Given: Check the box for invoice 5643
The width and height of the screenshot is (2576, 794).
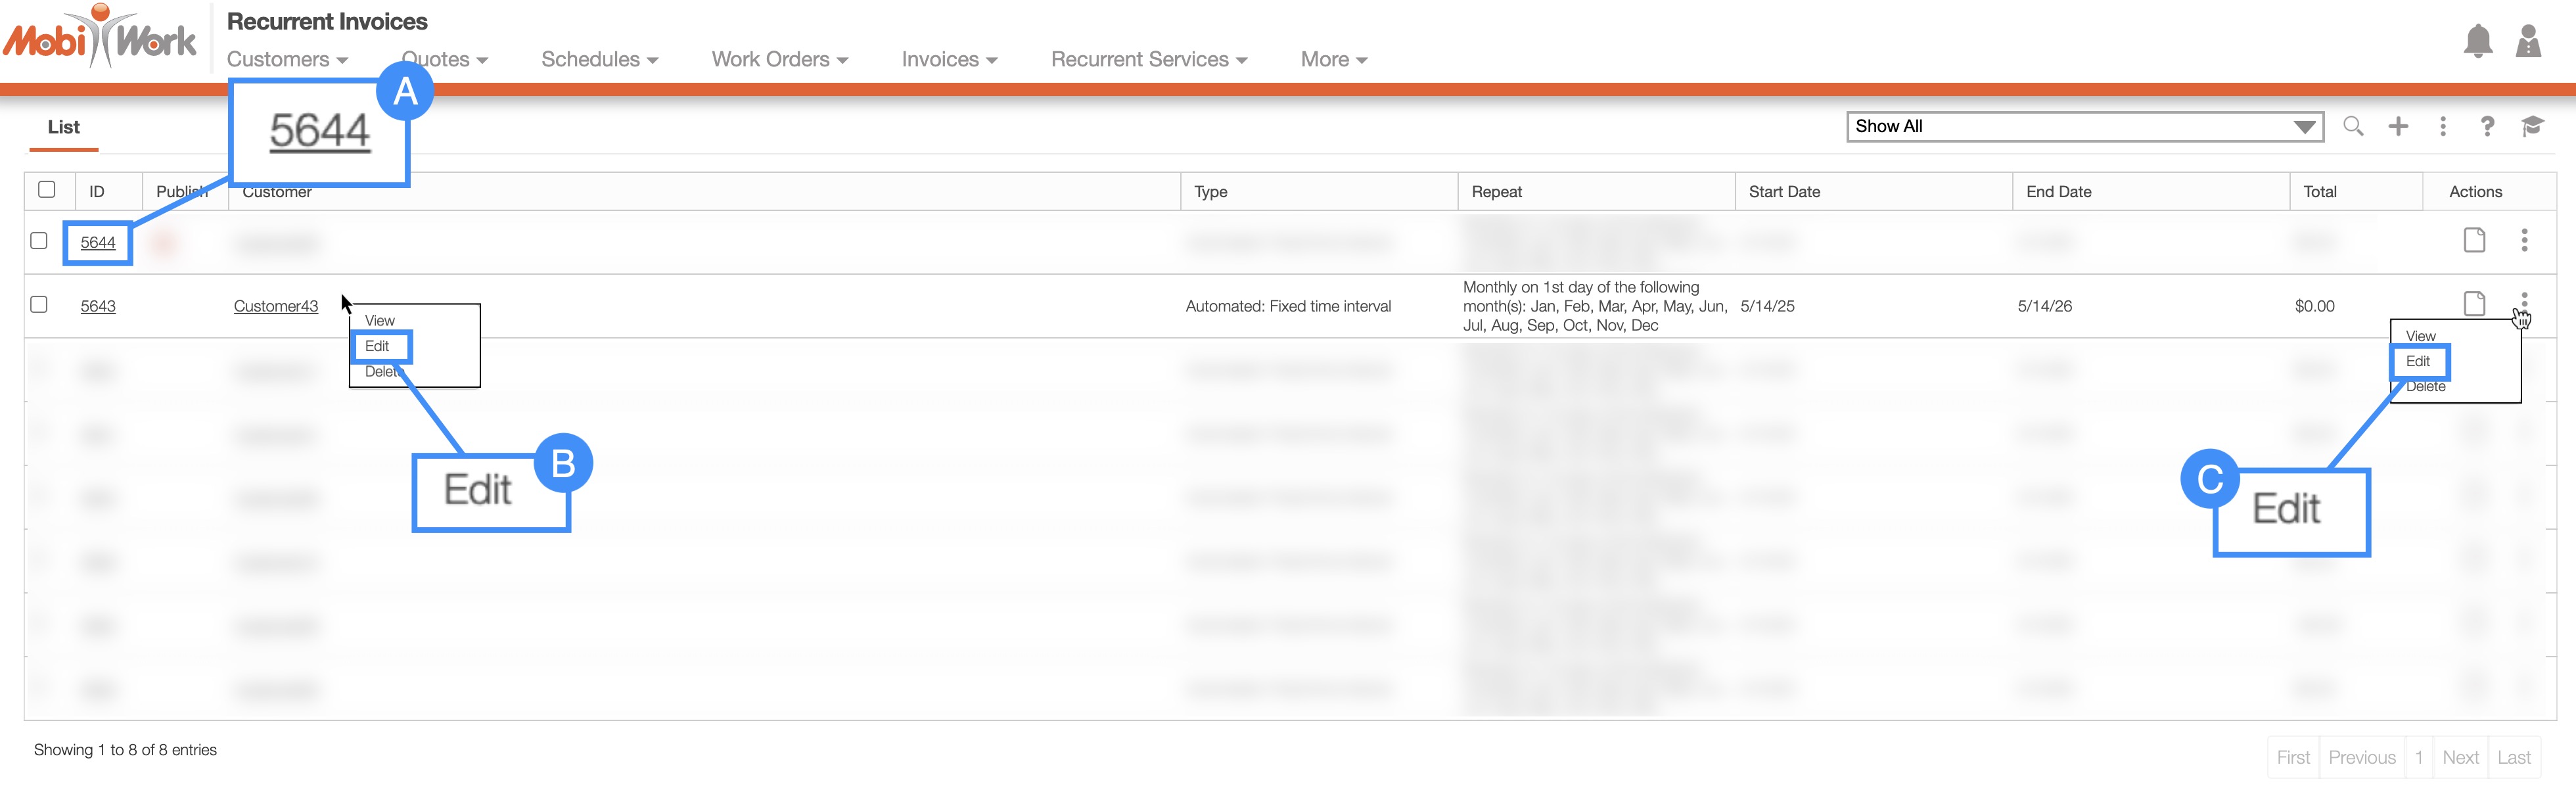Looking at the screenshot, I should click(x=39, y=305).
